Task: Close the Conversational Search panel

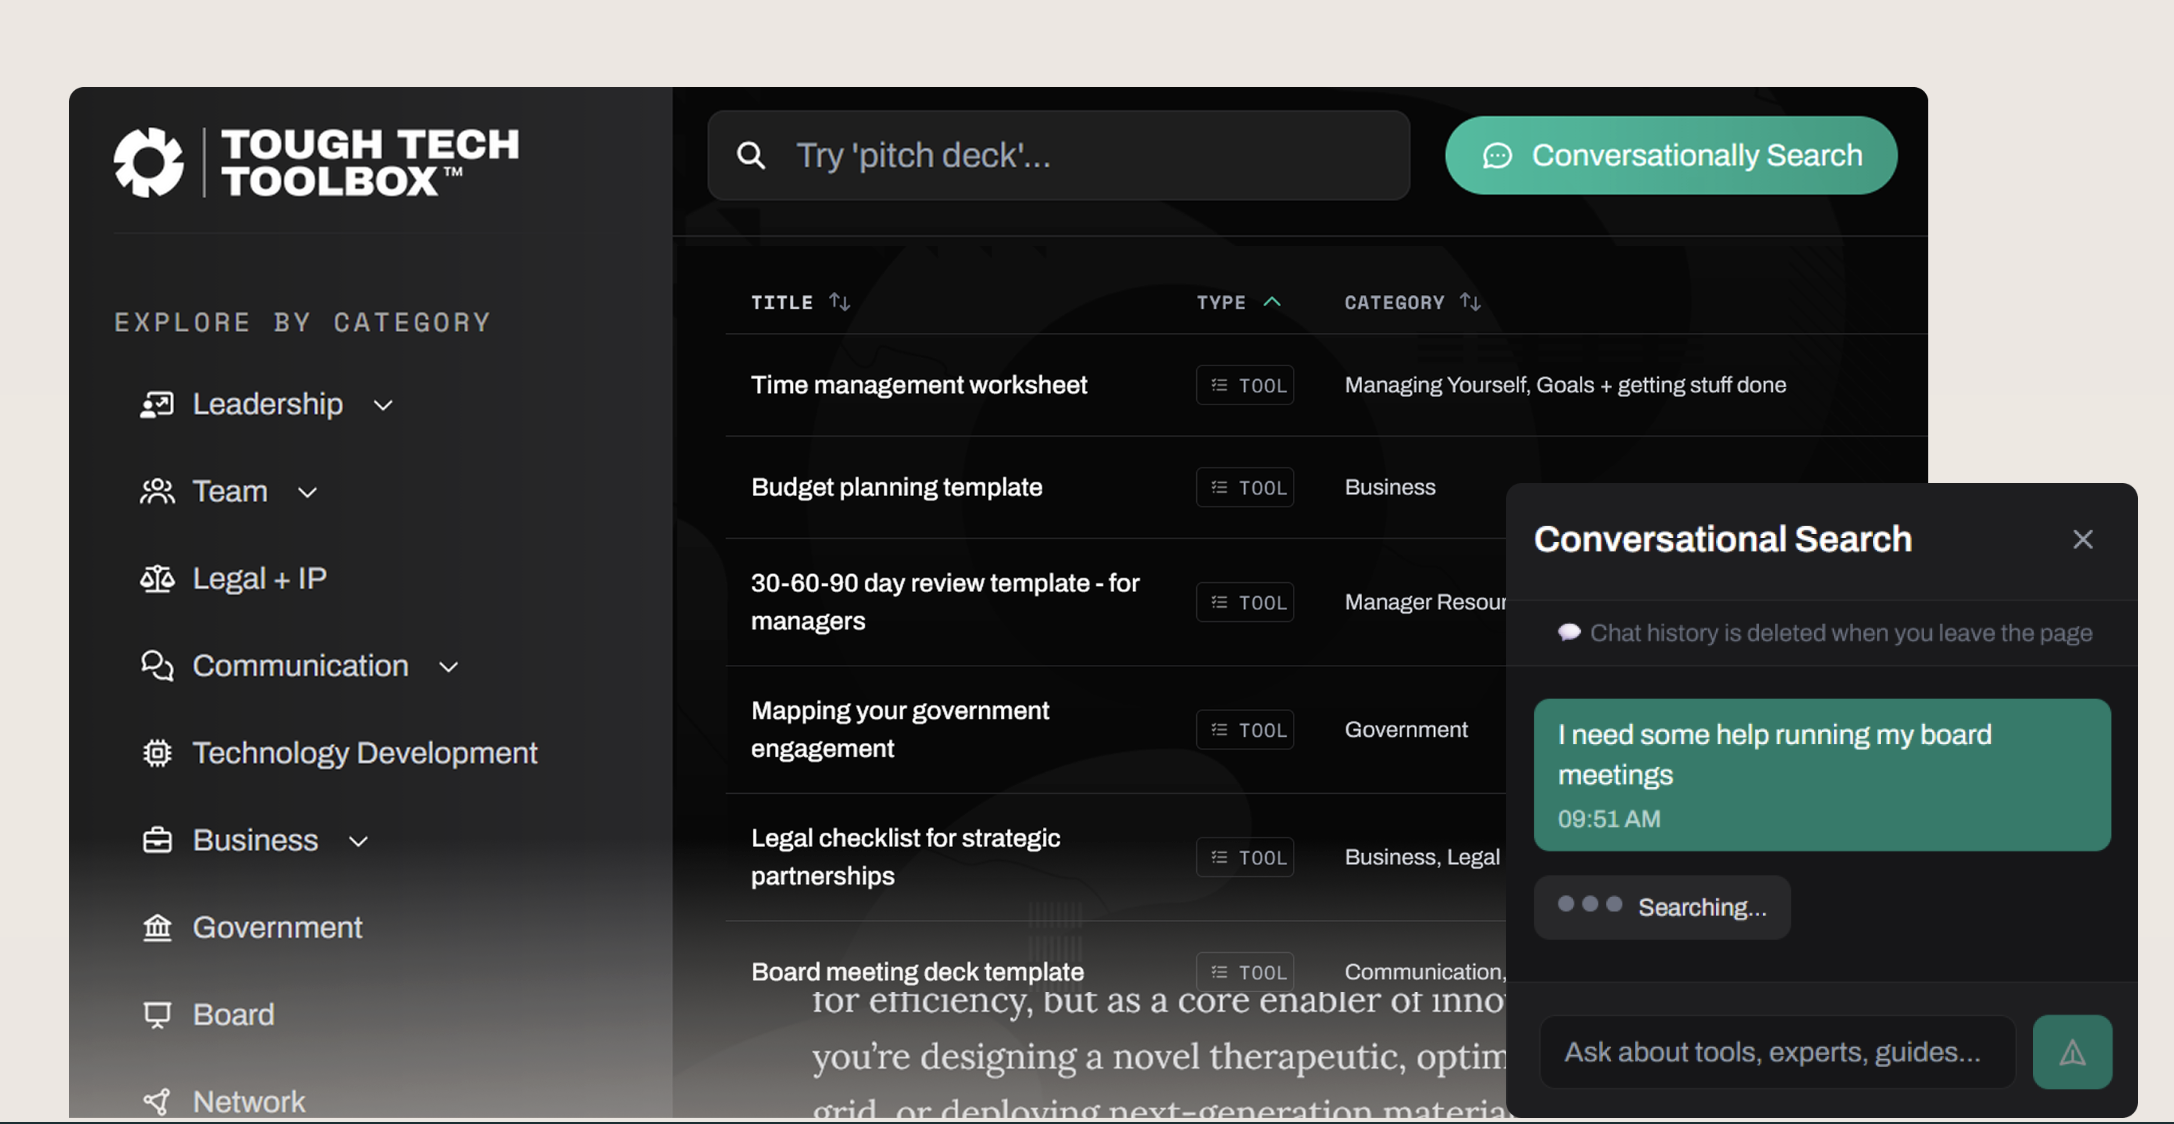Action: (2083, 540)
